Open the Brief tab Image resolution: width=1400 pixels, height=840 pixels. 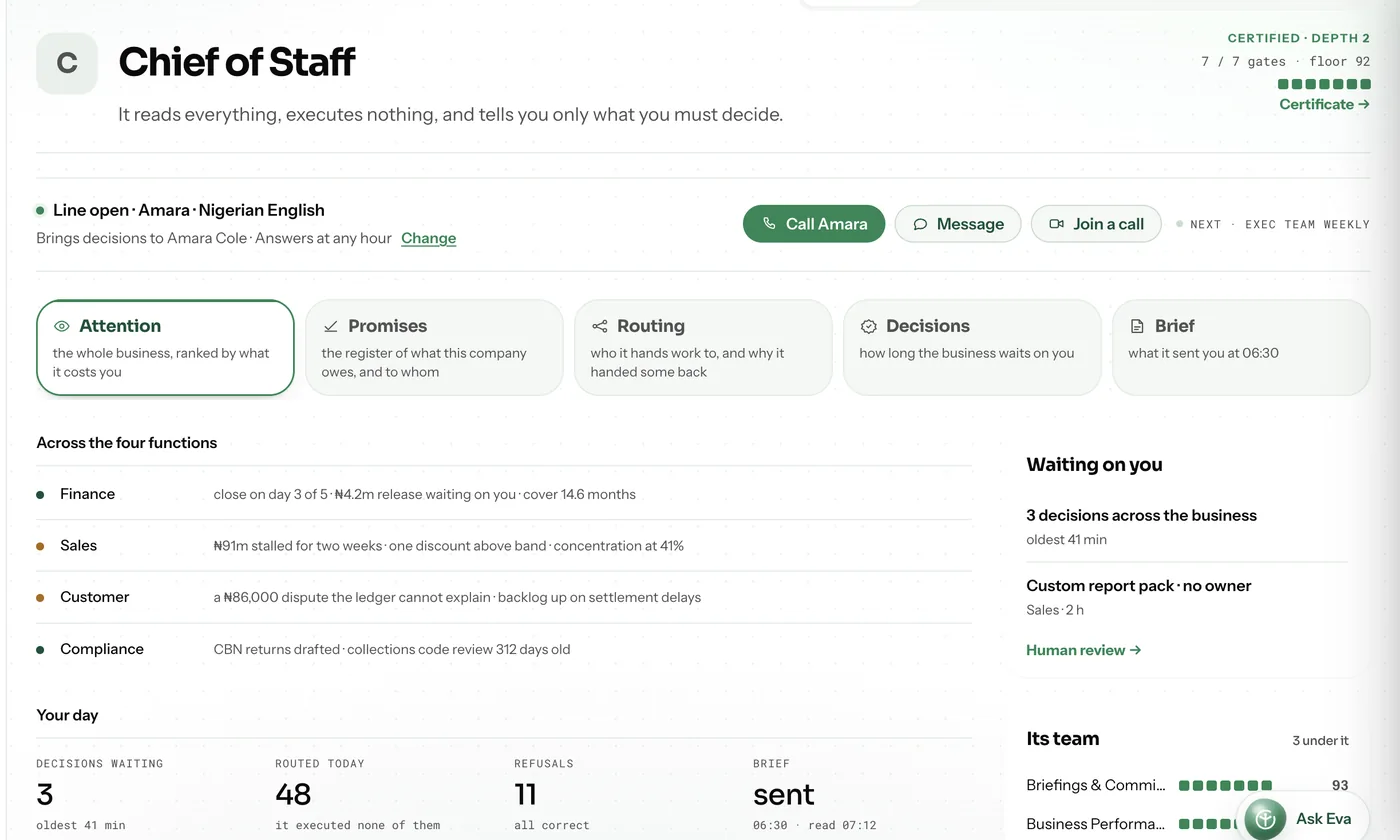tap(1241, 348)
